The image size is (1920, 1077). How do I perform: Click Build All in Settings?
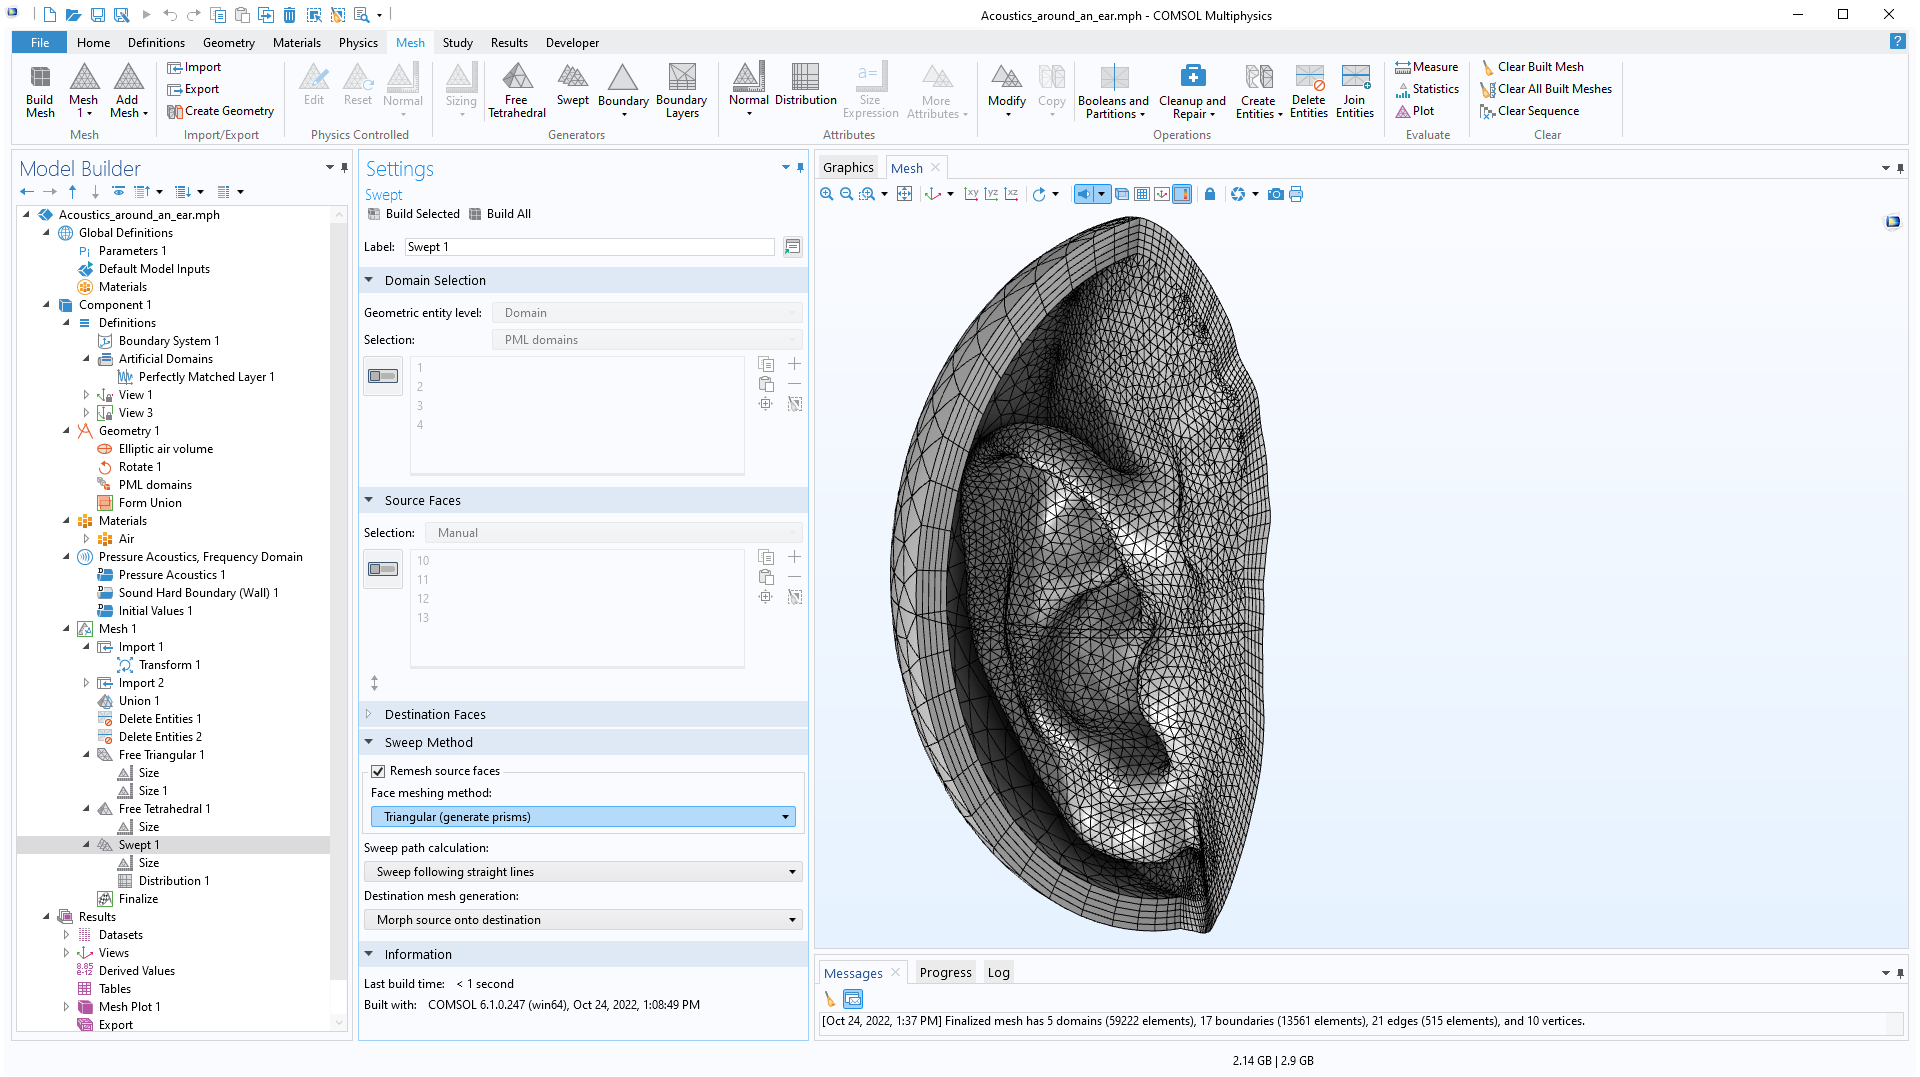[500, 214]
